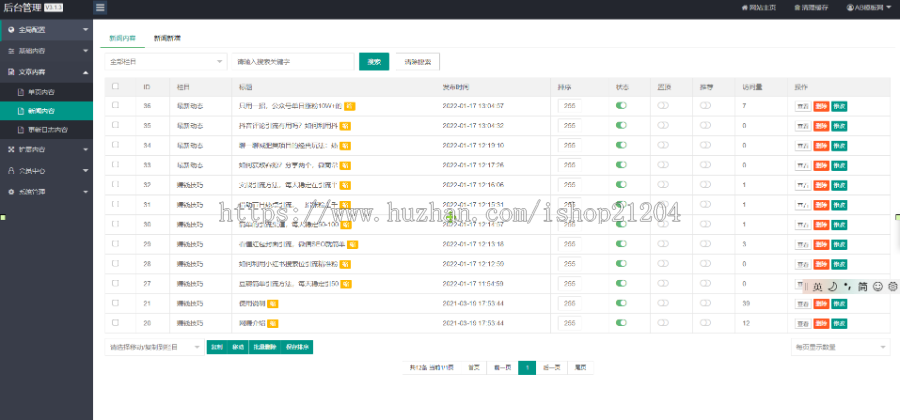Click the extended content sidebar icon
Screen dimensions: 900x420
tap(11, 149)
